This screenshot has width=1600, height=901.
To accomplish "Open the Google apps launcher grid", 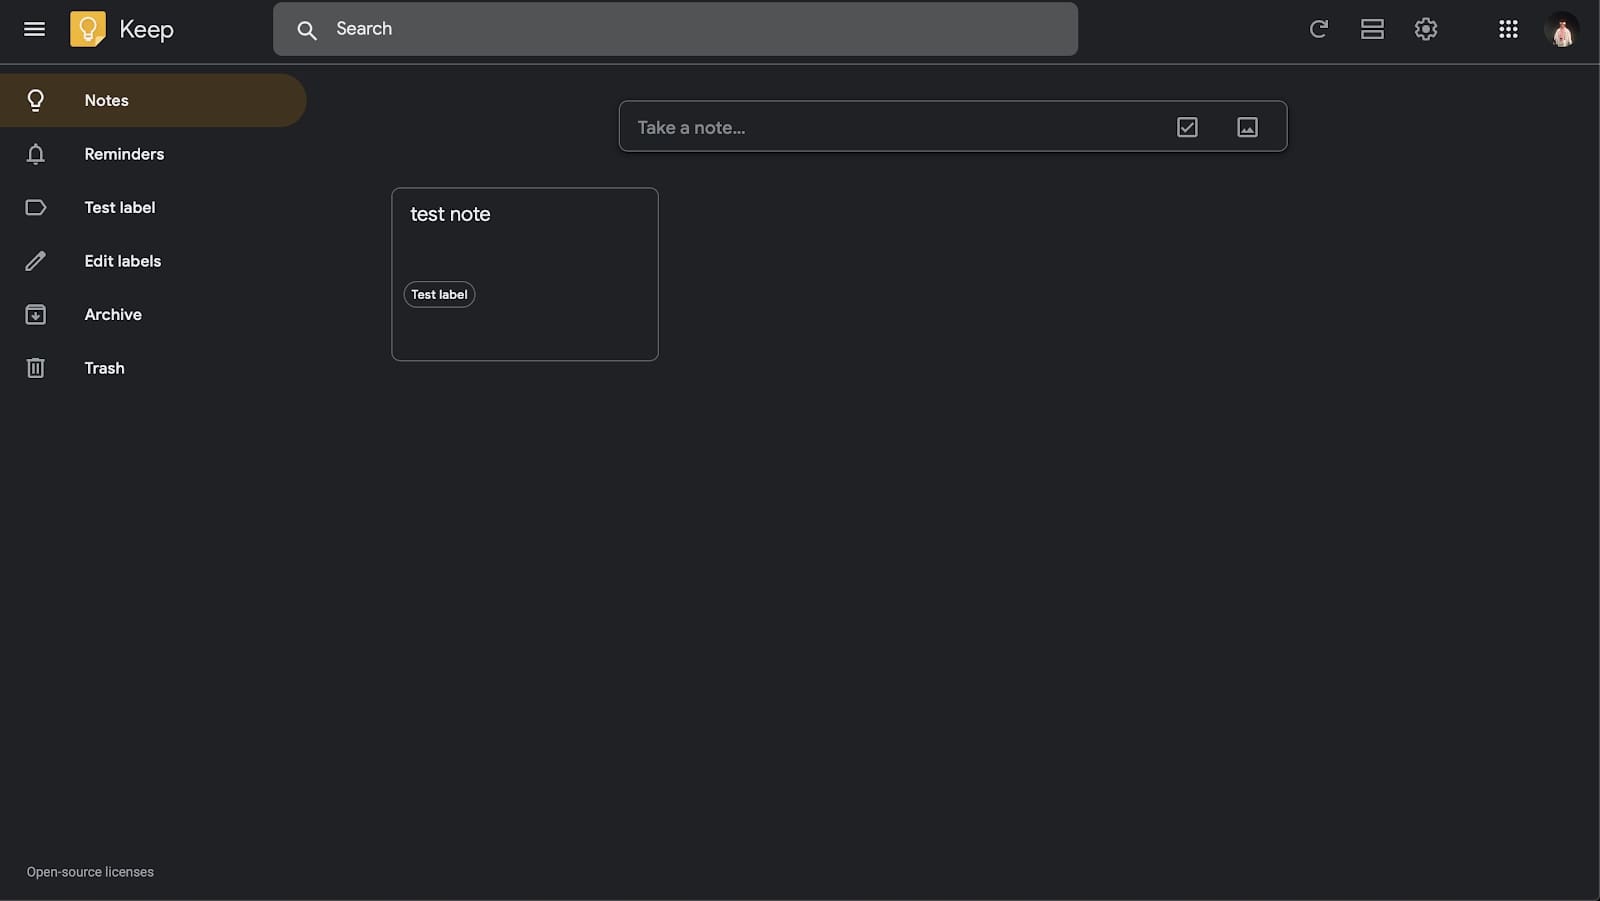I will (1508, 29).
